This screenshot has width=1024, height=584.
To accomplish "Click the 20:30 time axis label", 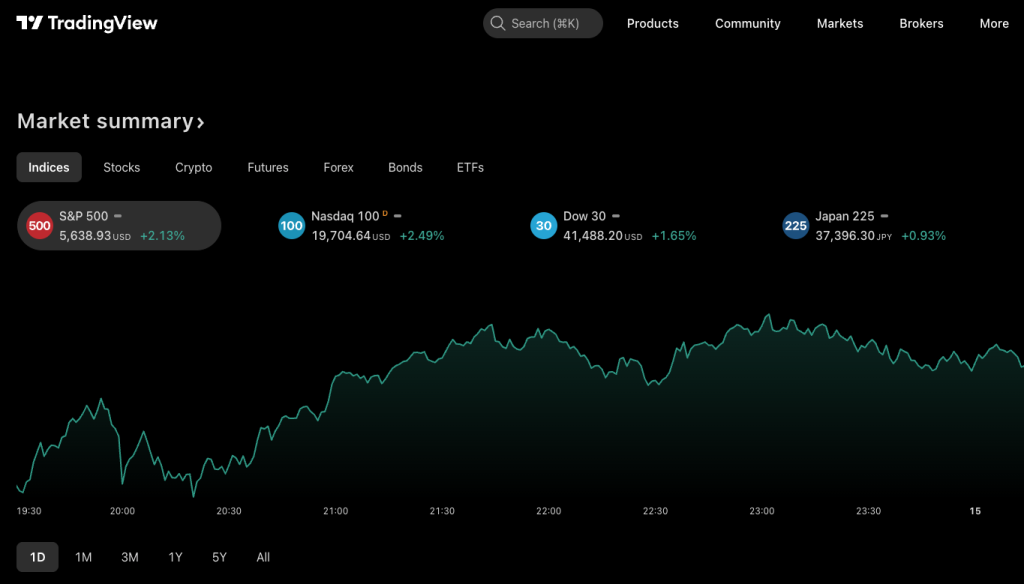I will point(229,511).
